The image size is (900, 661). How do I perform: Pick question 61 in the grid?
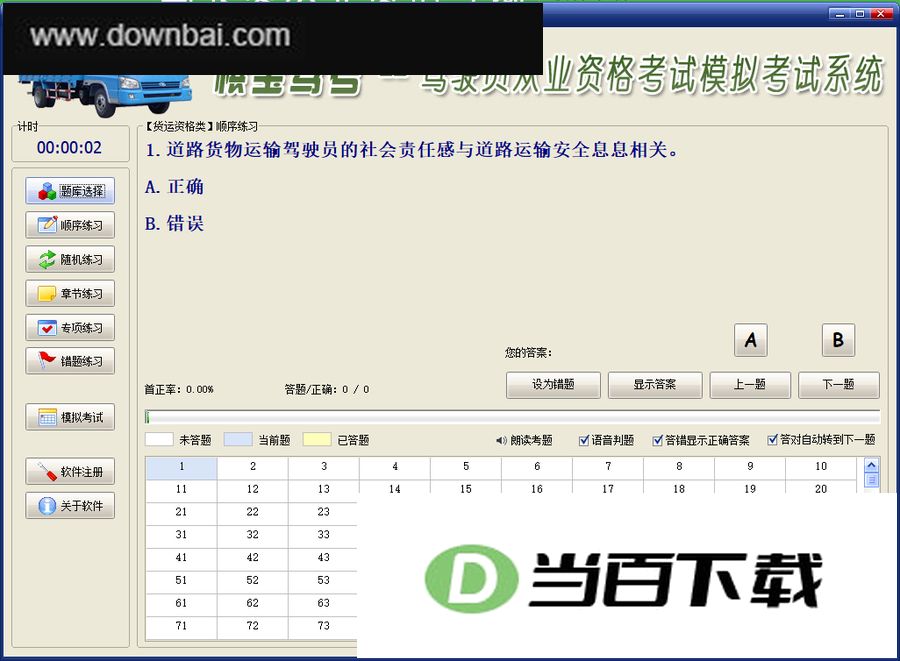tap(181, 604)
